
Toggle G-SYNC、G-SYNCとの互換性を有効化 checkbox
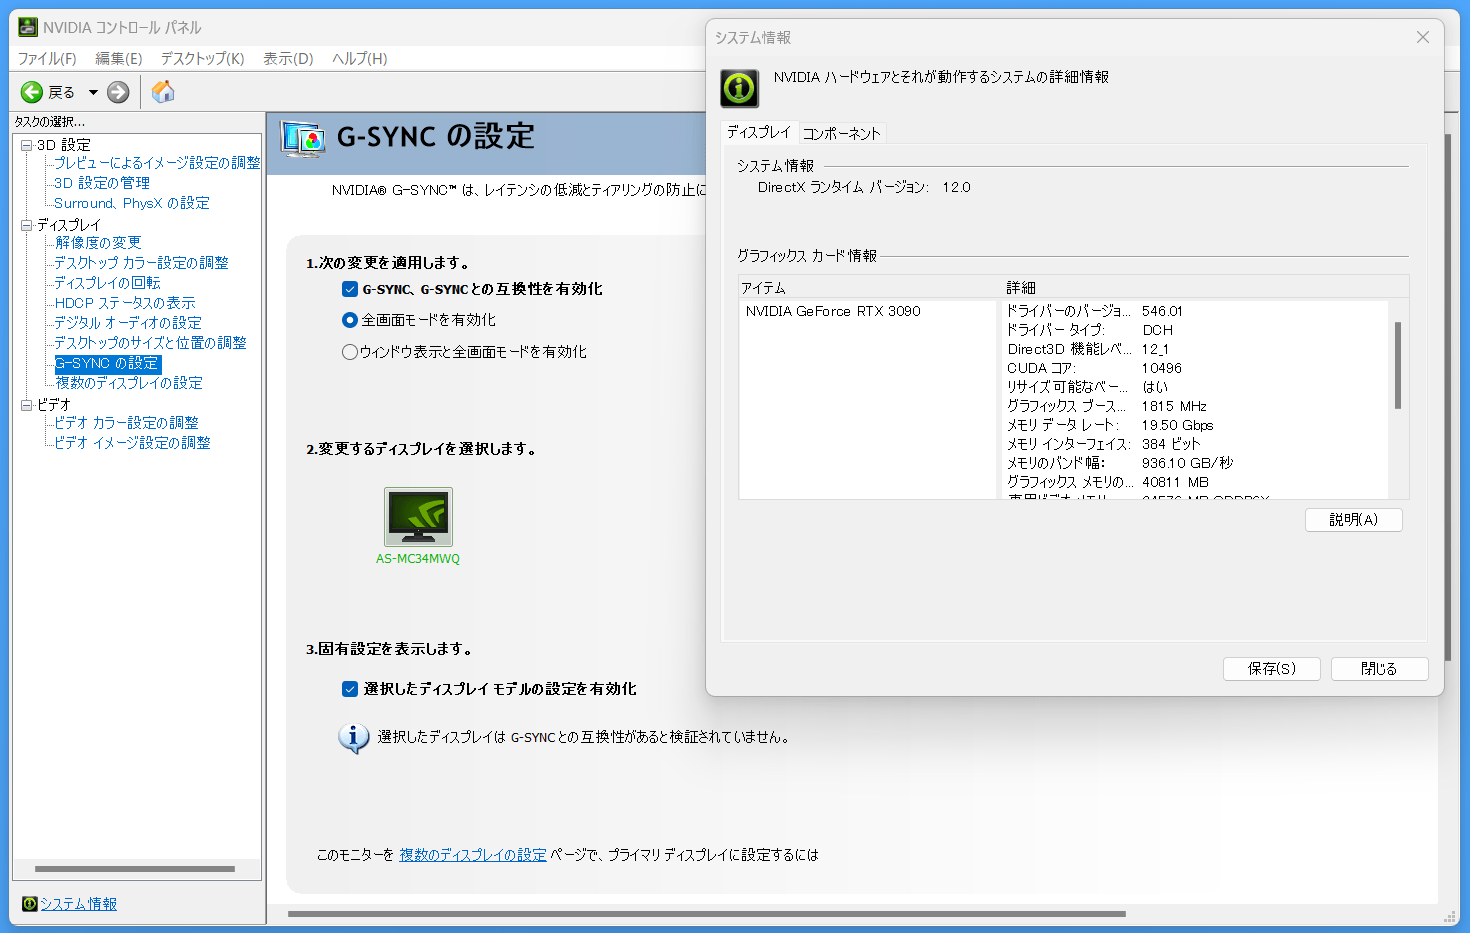click(x=350, y=289)
